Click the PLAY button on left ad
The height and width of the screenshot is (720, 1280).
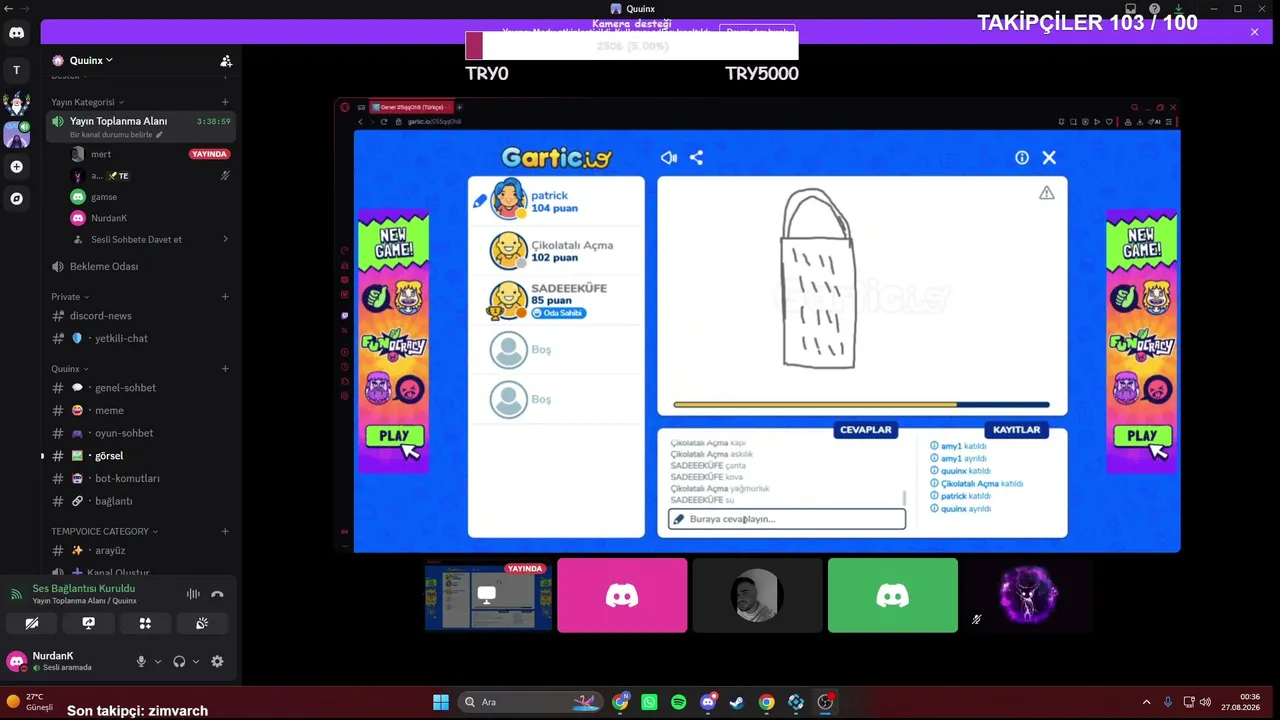click(394, 436)
